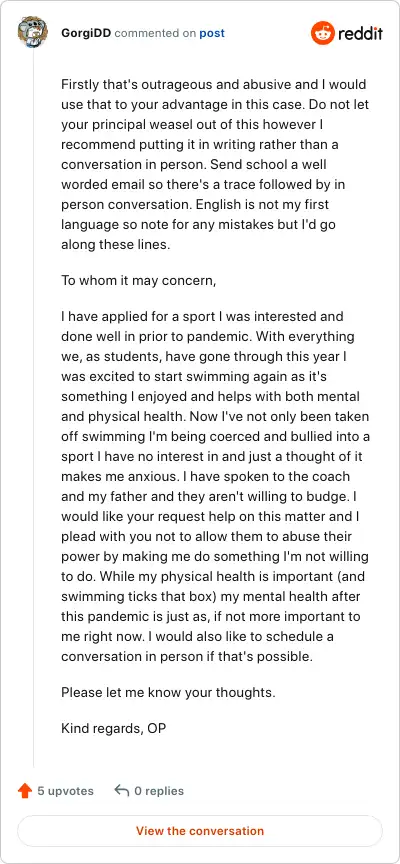The width and height of the screenshot is (400, 864).
Task: Click the "Kind regards, OP" sign-off
Action: tap(113, 728)
